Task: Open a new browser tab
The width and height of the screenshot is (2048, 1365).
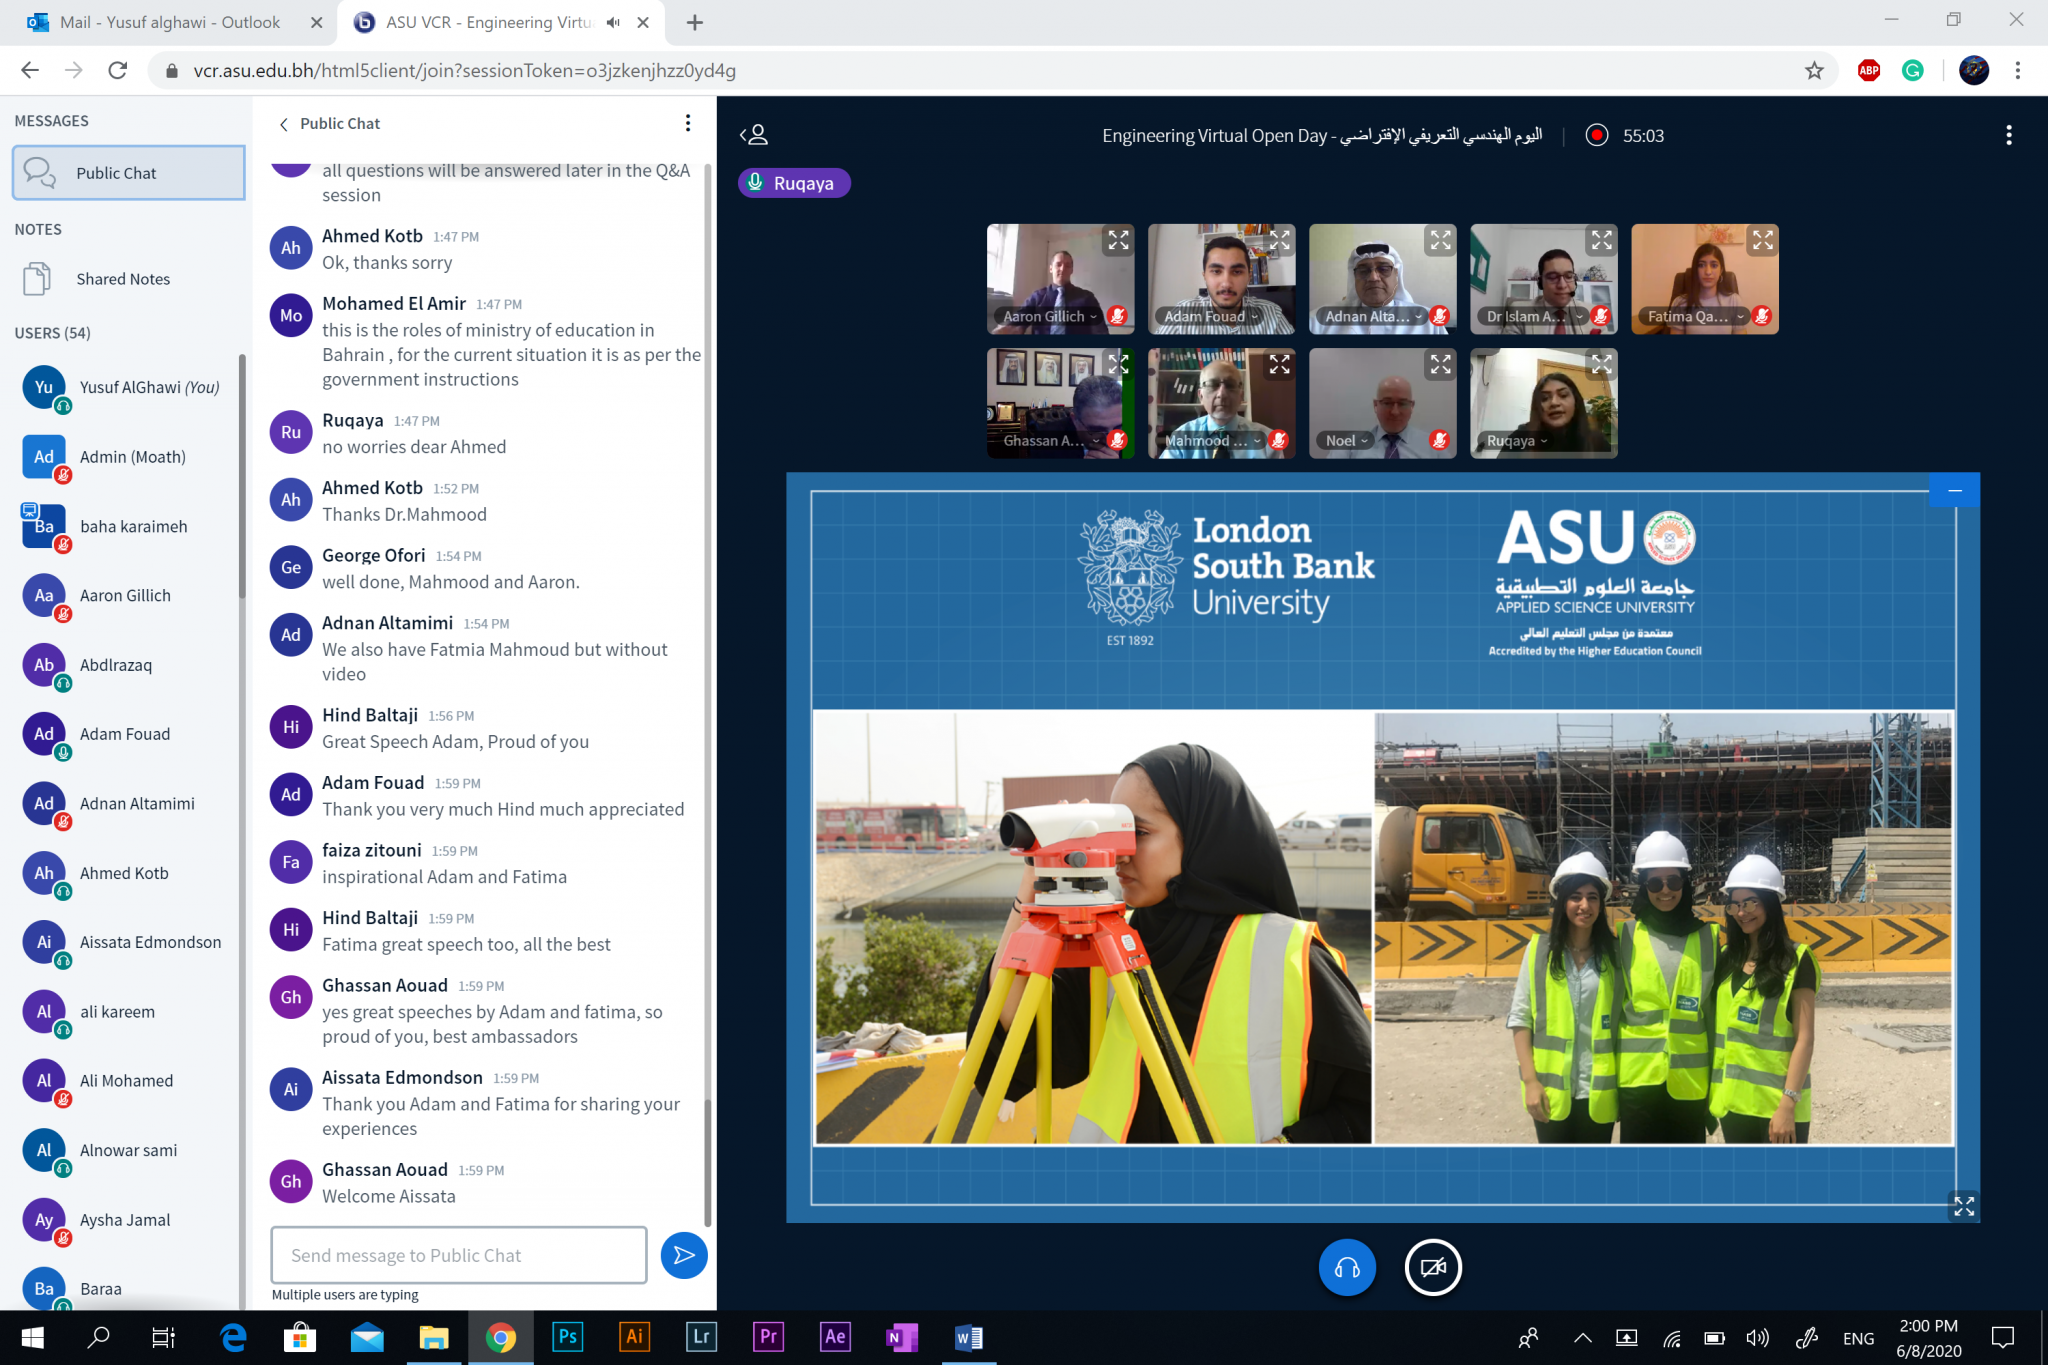Action: [695, 22]
